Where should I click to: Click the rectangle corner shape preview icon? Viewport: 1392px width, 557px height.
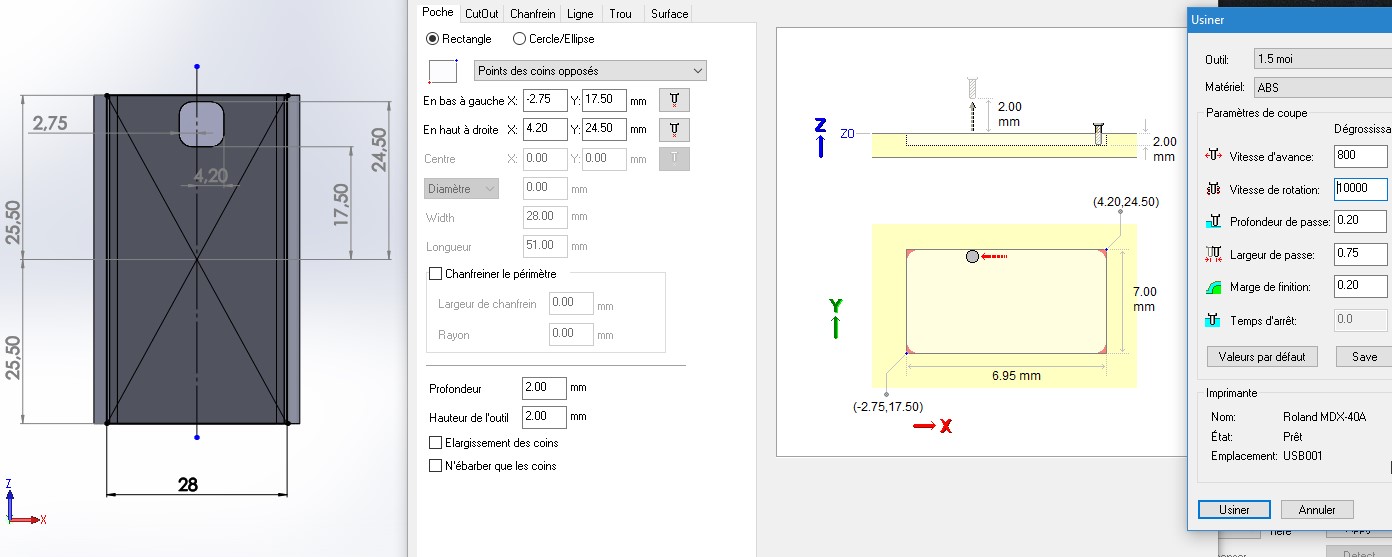pos(442,71)
